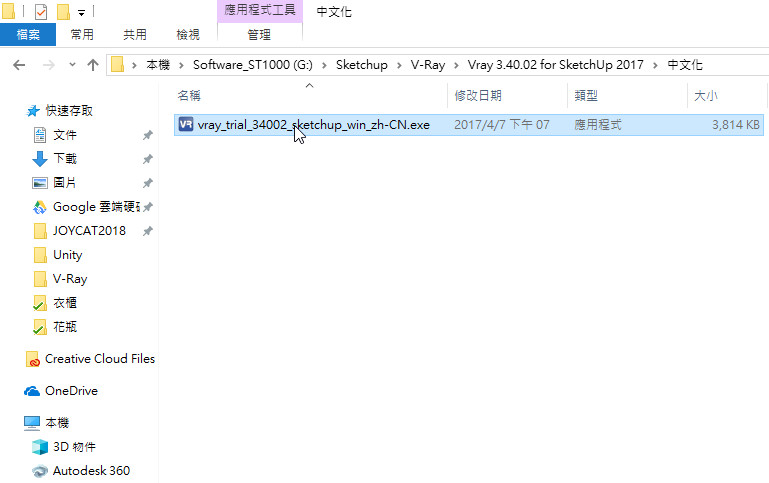Screen dimensions: 769x483
Task: Open 3D 物件 in navigation pane
Action: click(75, 447)
